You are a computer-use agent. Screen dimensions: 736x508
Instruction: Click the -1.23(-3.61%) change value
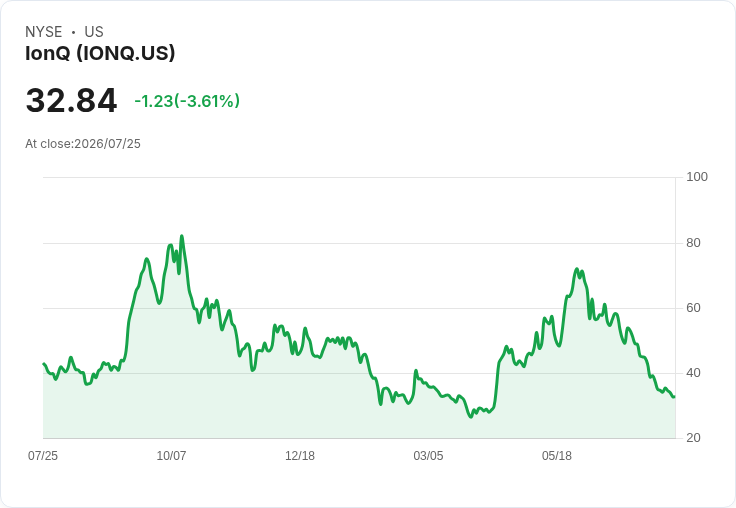click(187, 101)
